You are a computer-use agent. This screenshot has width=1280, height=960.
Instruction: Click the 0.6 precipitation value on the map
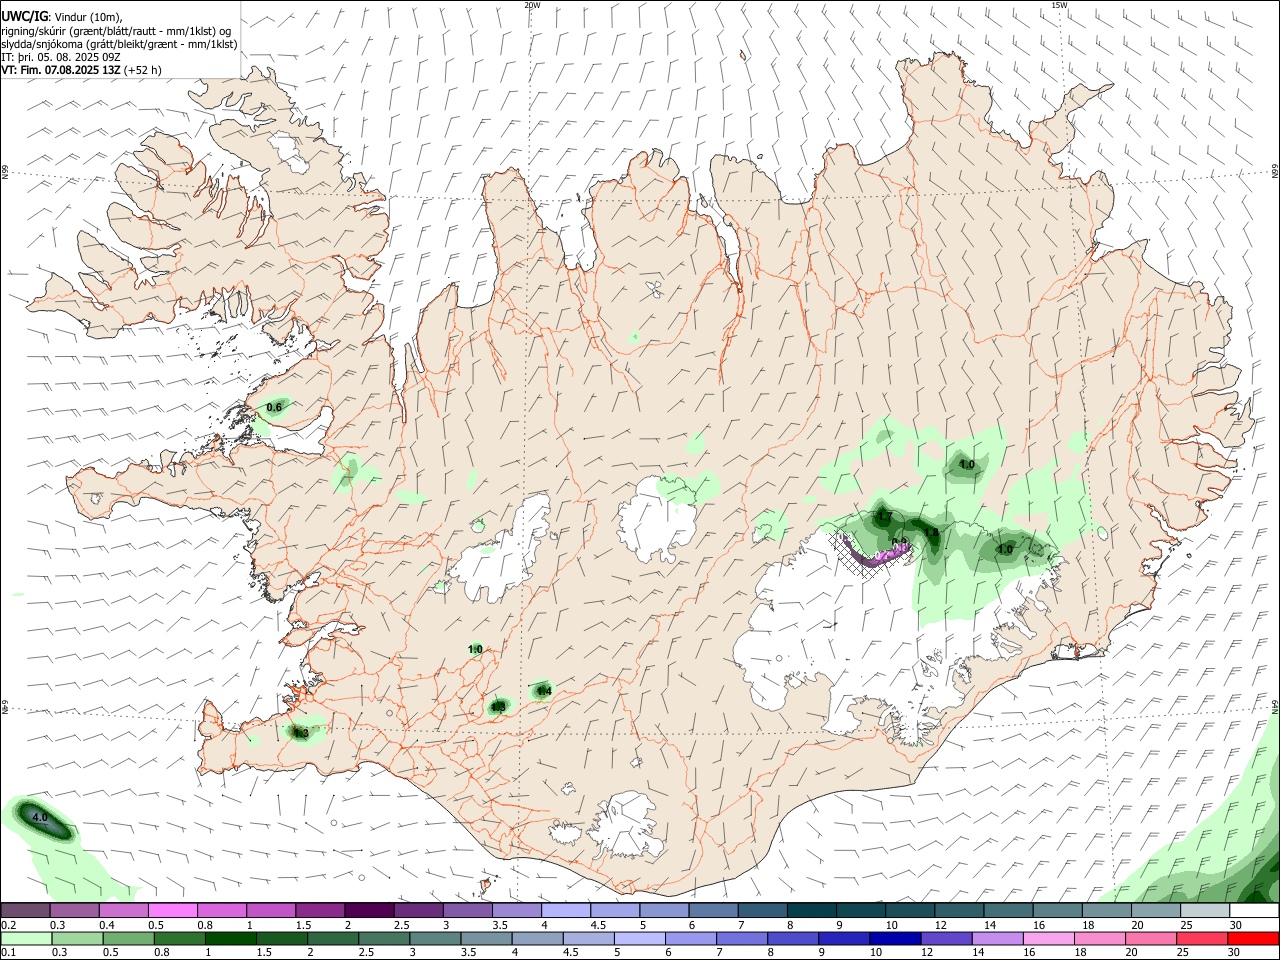tap(274, 407)
